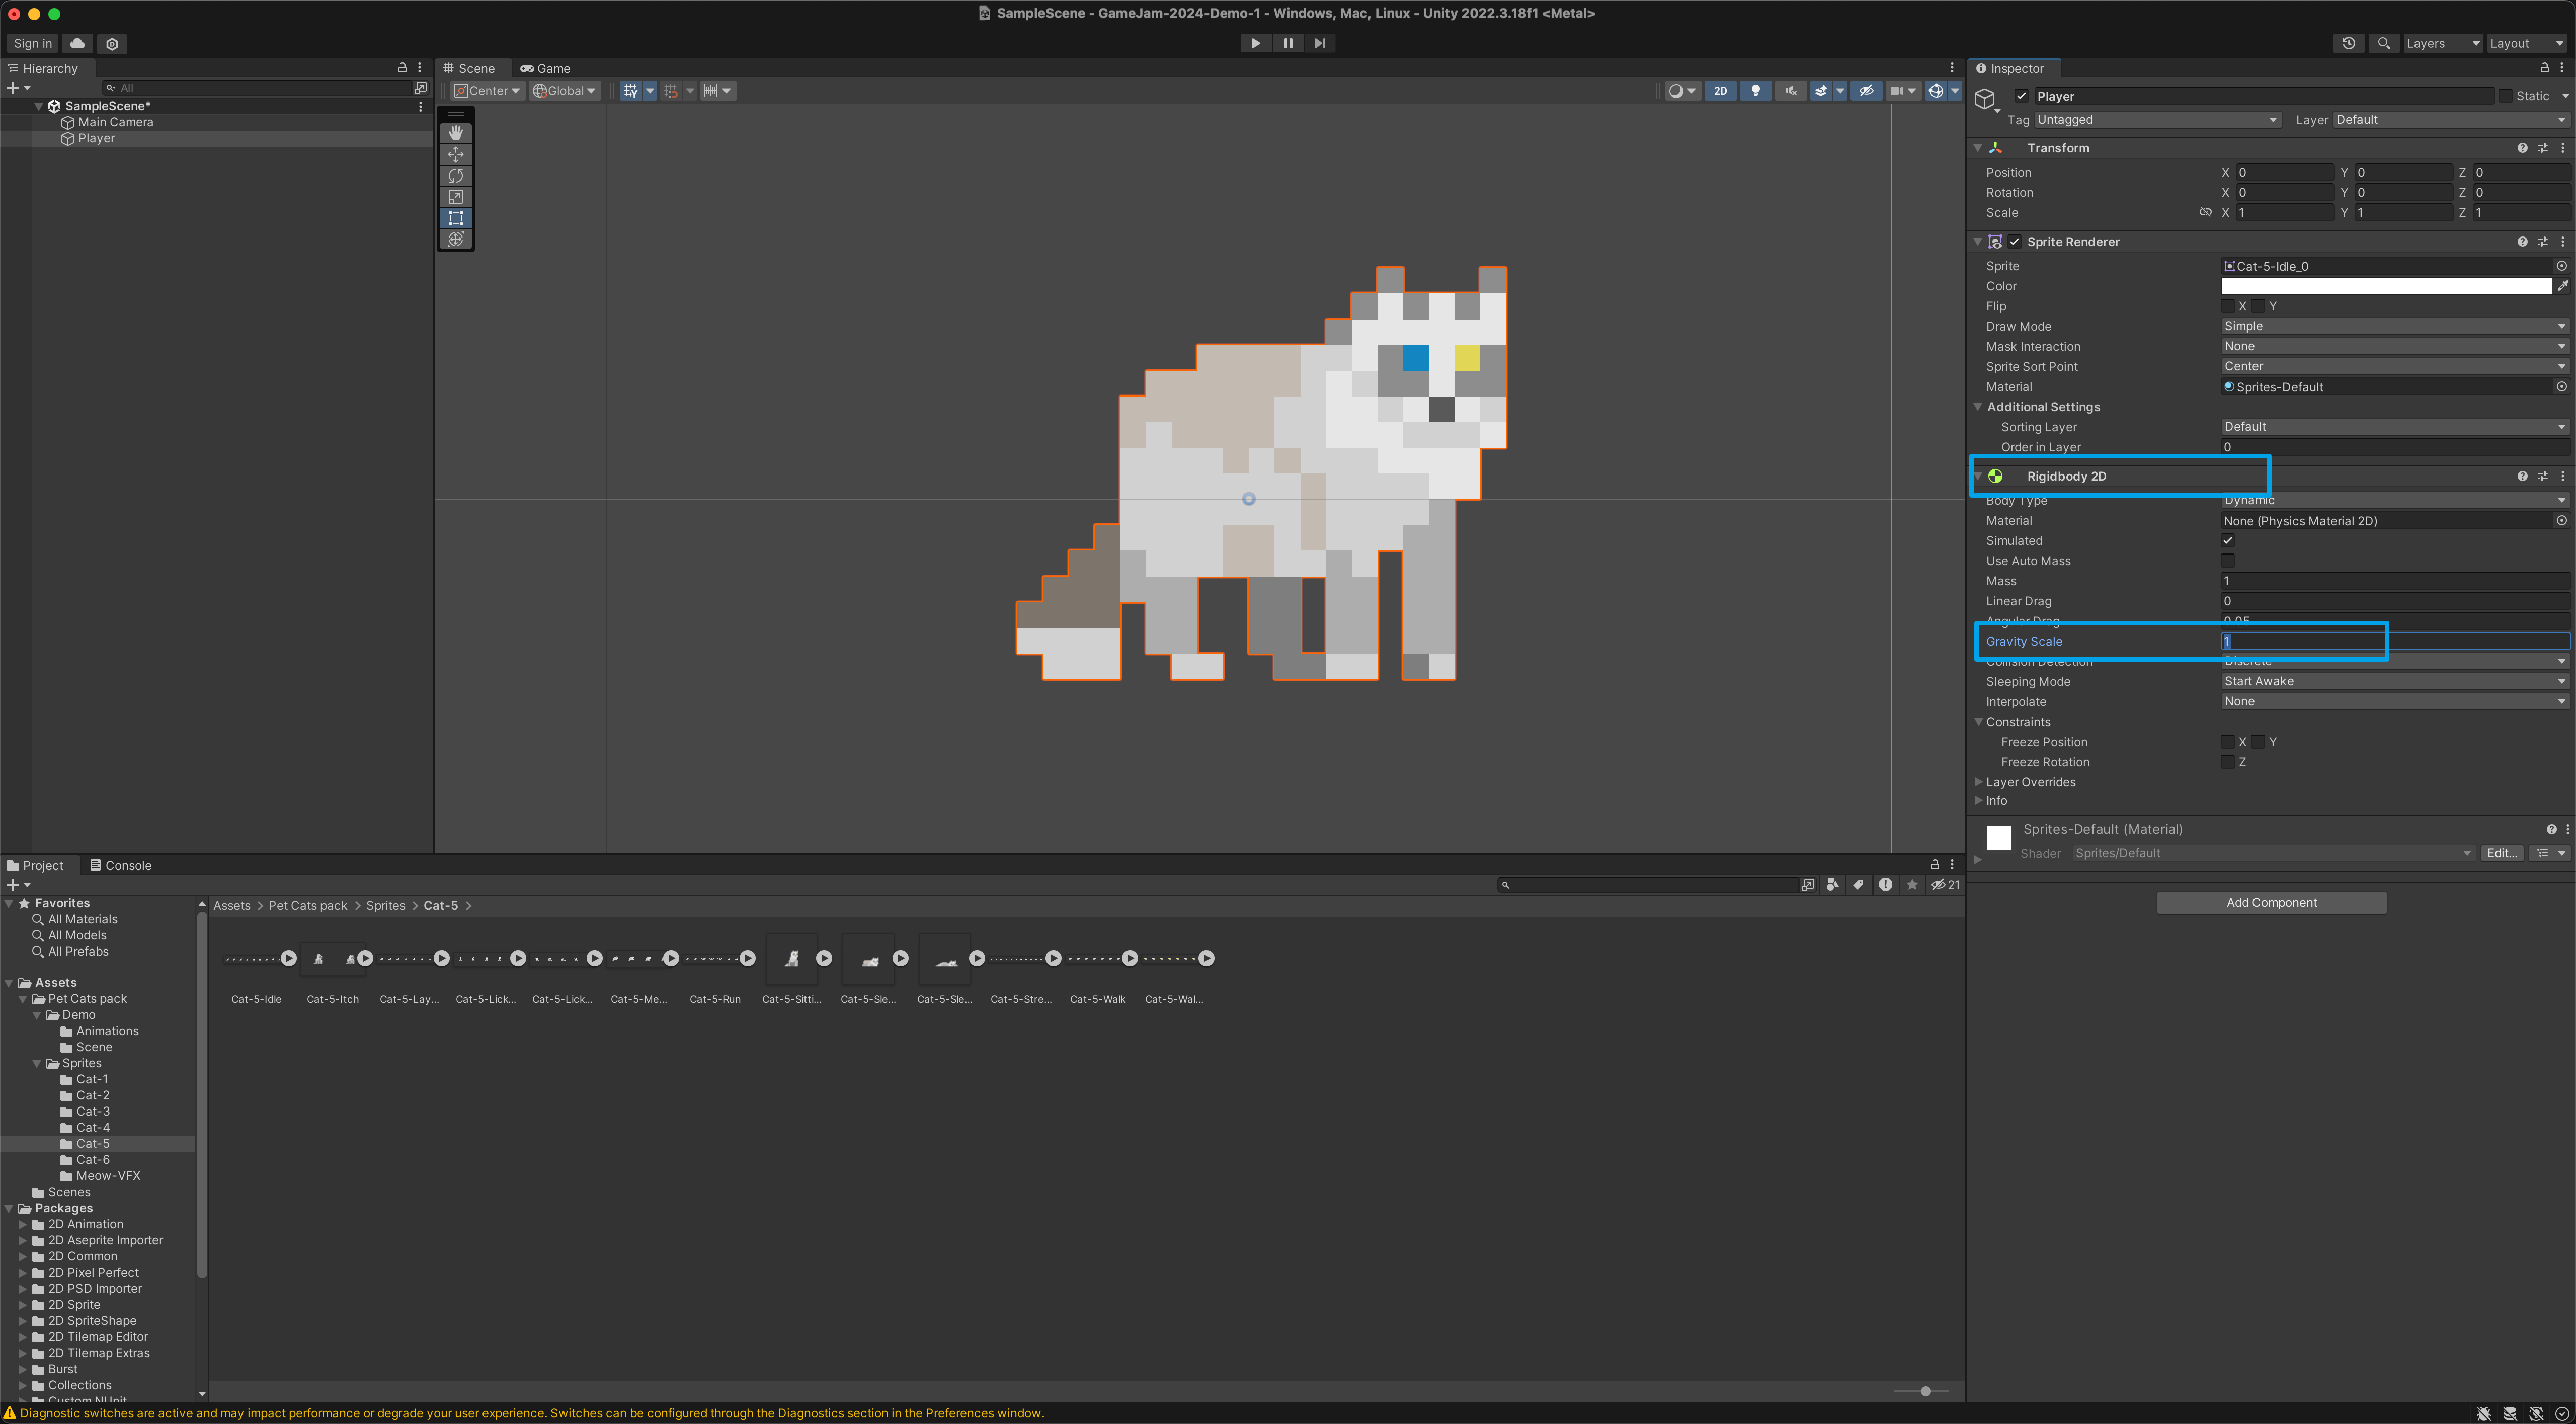This screenshot has width=2576, height=1424.
Task: Toggle the 2D view mode button
Action: click(1720, 90)
